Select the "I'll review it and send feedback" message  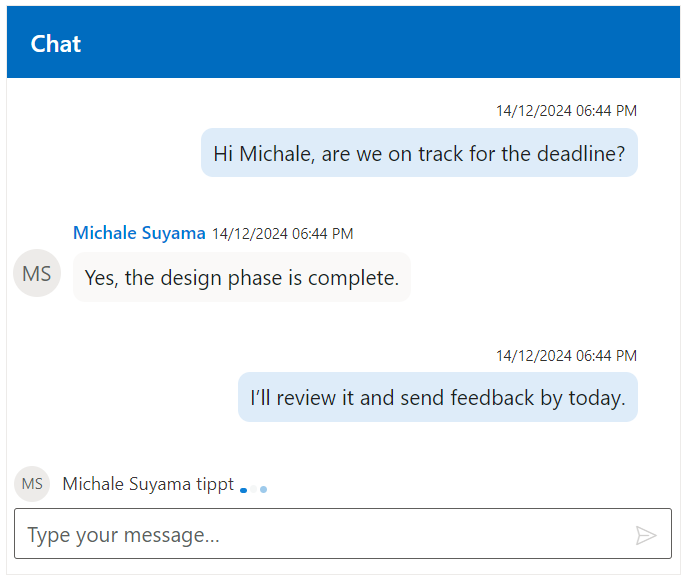437,398
